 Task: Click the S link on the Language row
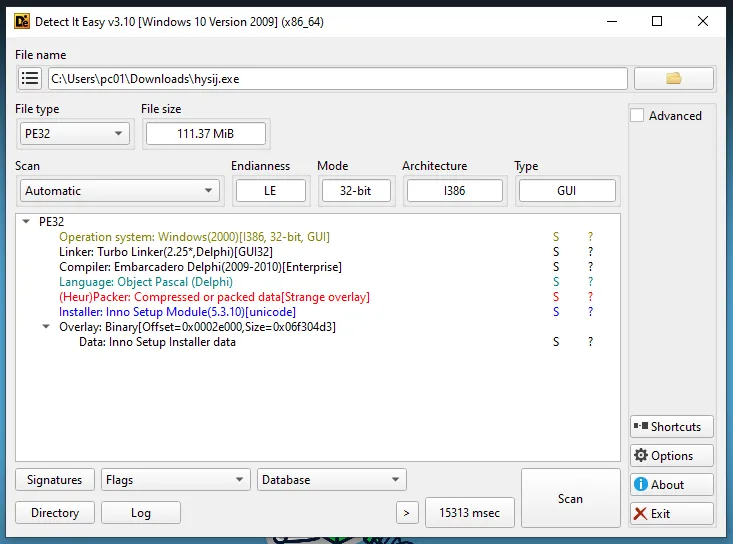(556, 282)
